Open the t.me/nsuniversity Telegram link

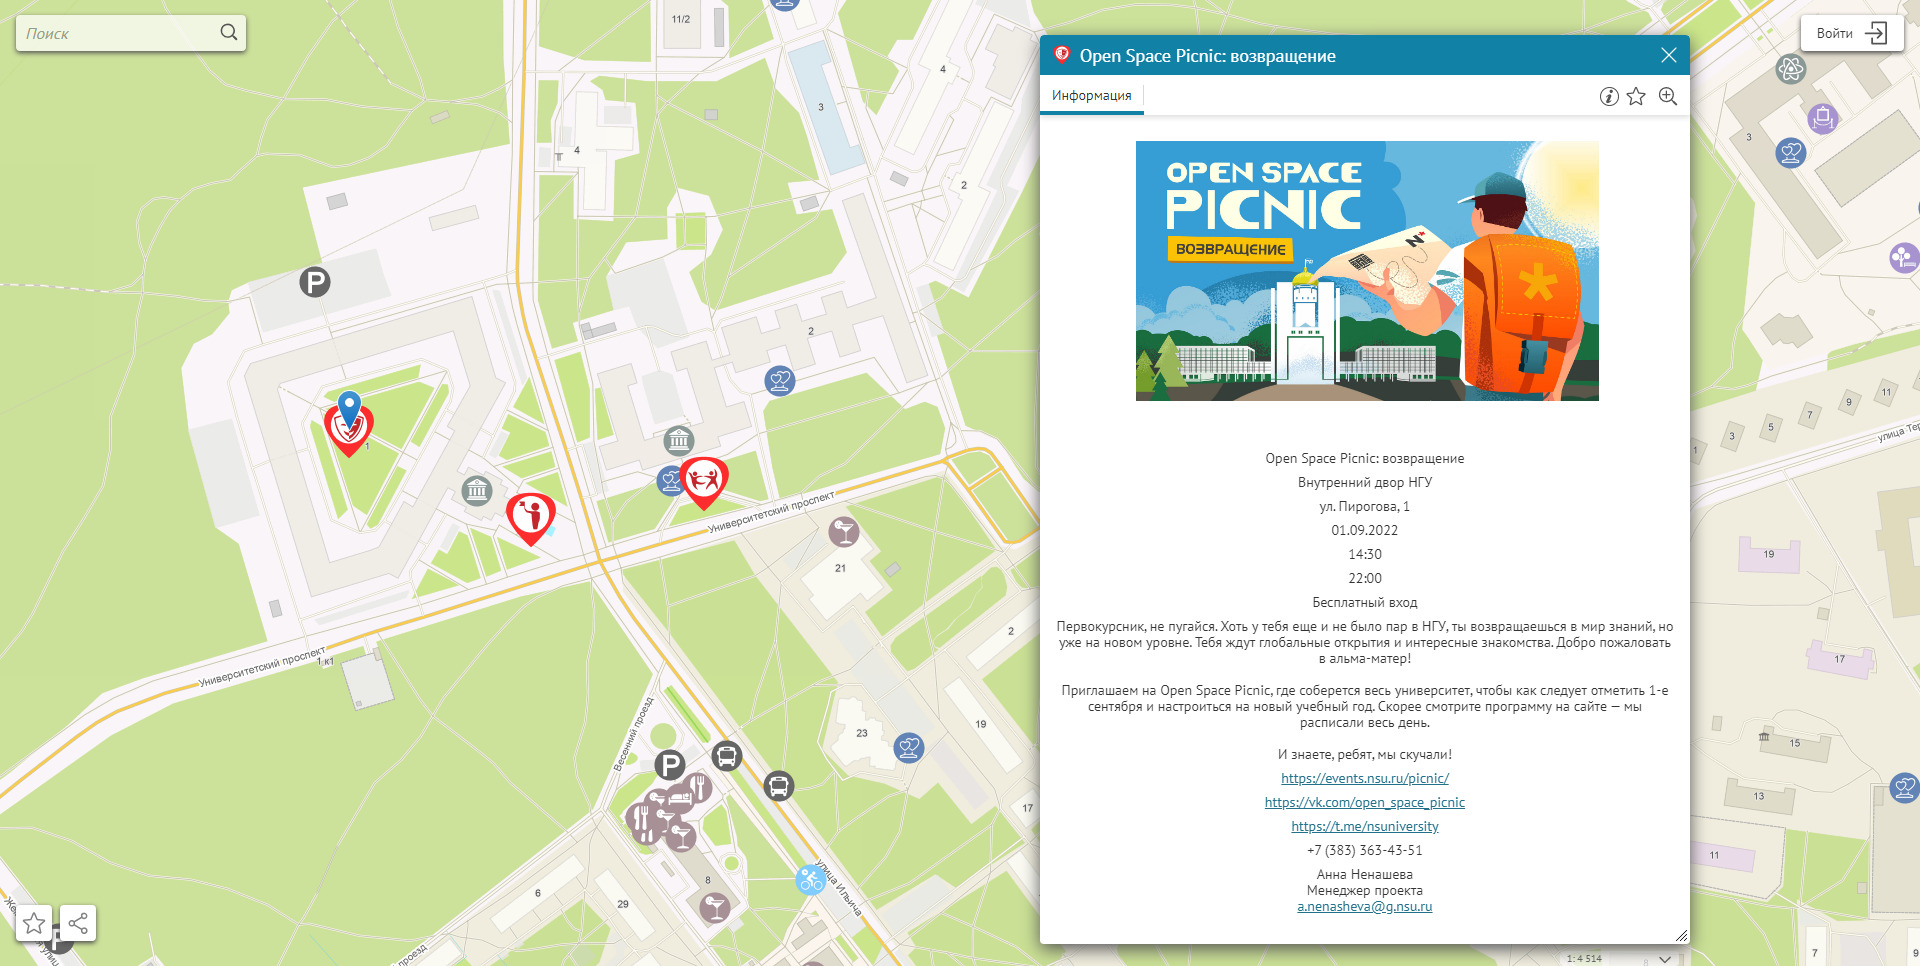click(x=1364, y=826)
